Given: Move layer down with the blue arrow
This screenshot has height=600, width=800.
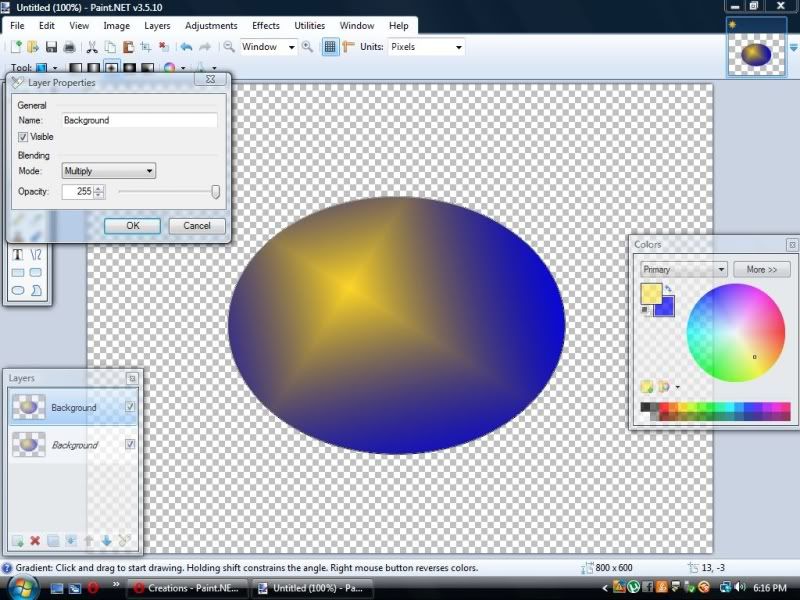Looking at the screenshot, I should pyautogui.click(x=106, y=541).
